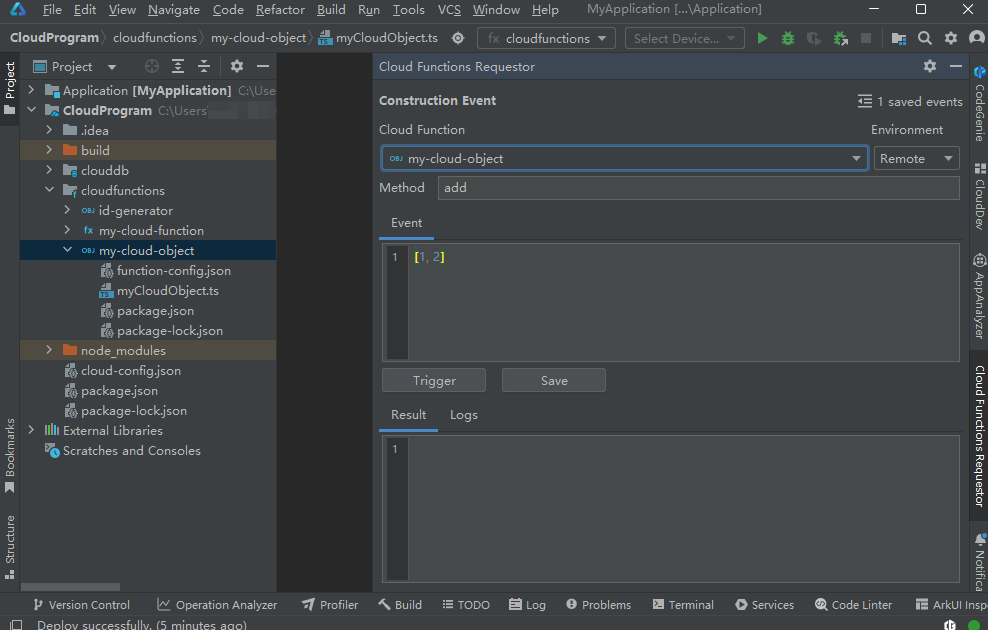Open the cloudfunctions run configuration dropdown
988x630 pixels.
(547, 38)
